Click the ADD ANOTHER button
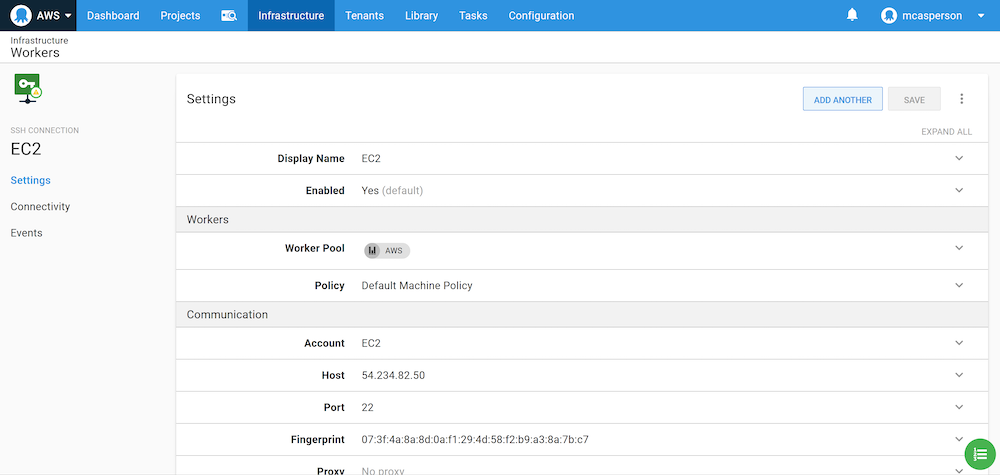The height and width of the screenshot is (475, 1000). 842,99
